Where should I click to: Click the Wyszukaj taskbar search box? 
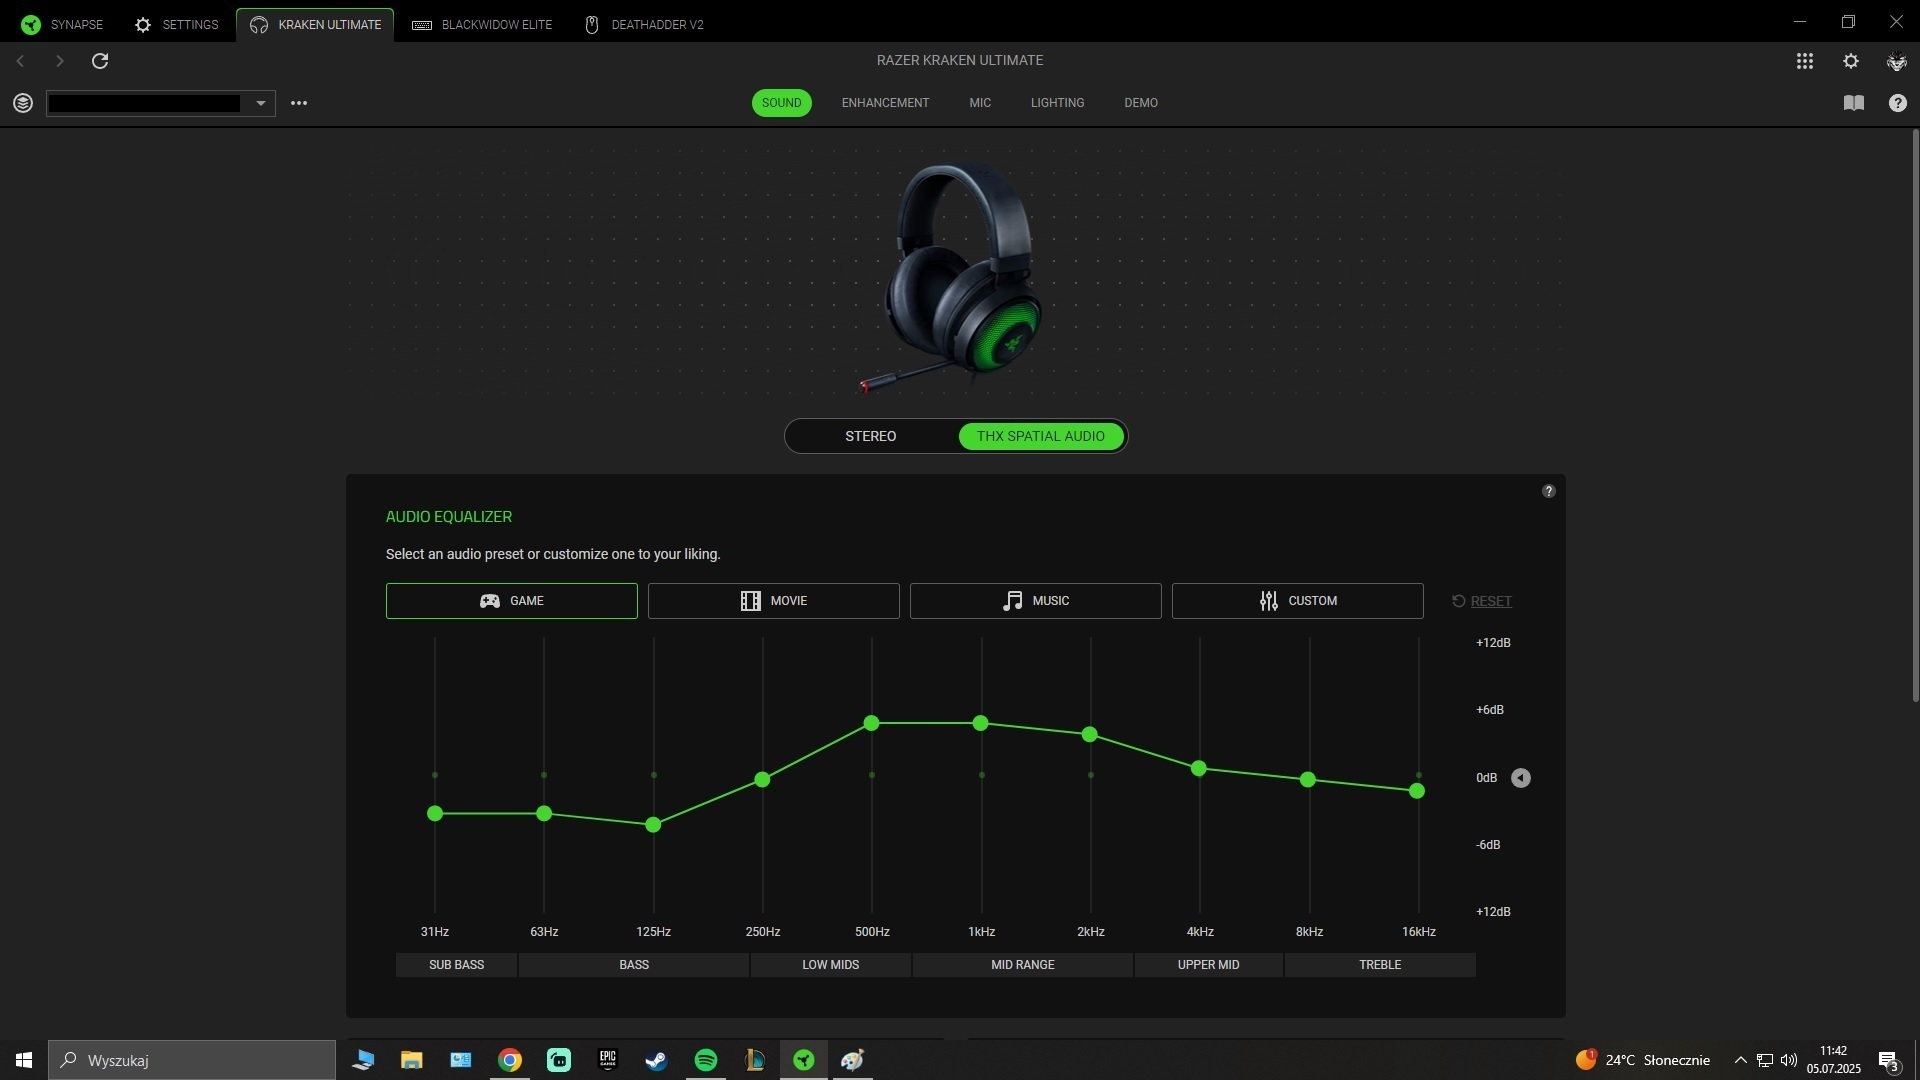pos(192,1060)
